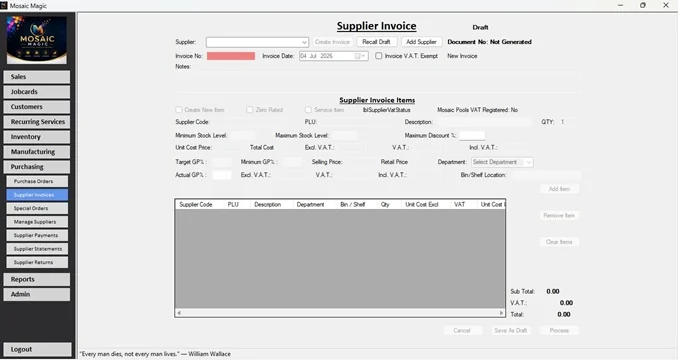Click the Add Item button

click(x=559, y=189)
